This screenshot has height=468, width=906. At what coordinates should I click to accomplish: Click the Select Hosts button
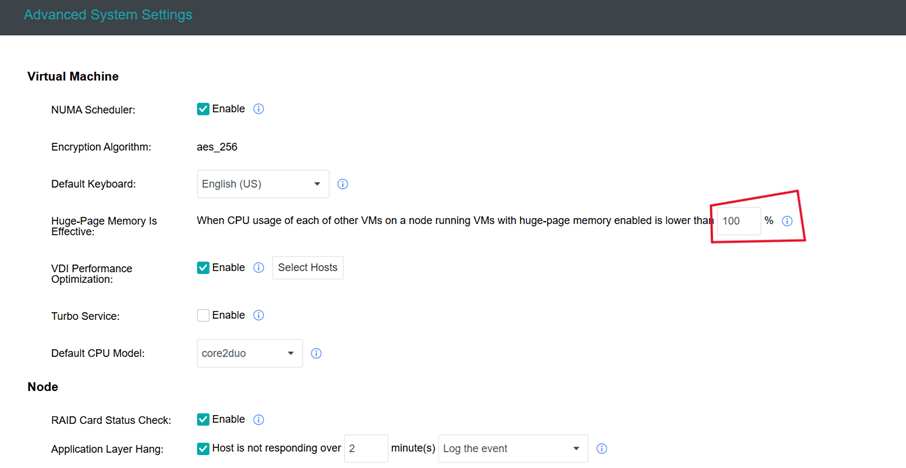pos(307,268)
